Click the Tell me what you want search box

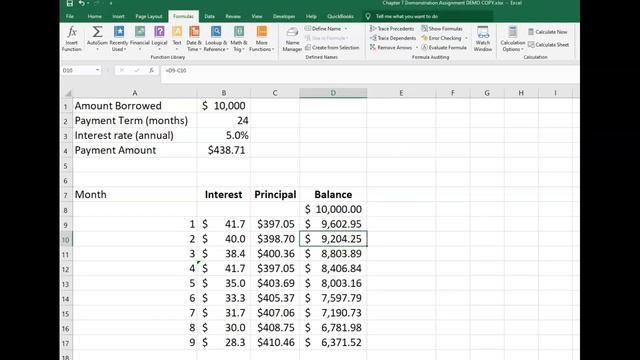427,16
